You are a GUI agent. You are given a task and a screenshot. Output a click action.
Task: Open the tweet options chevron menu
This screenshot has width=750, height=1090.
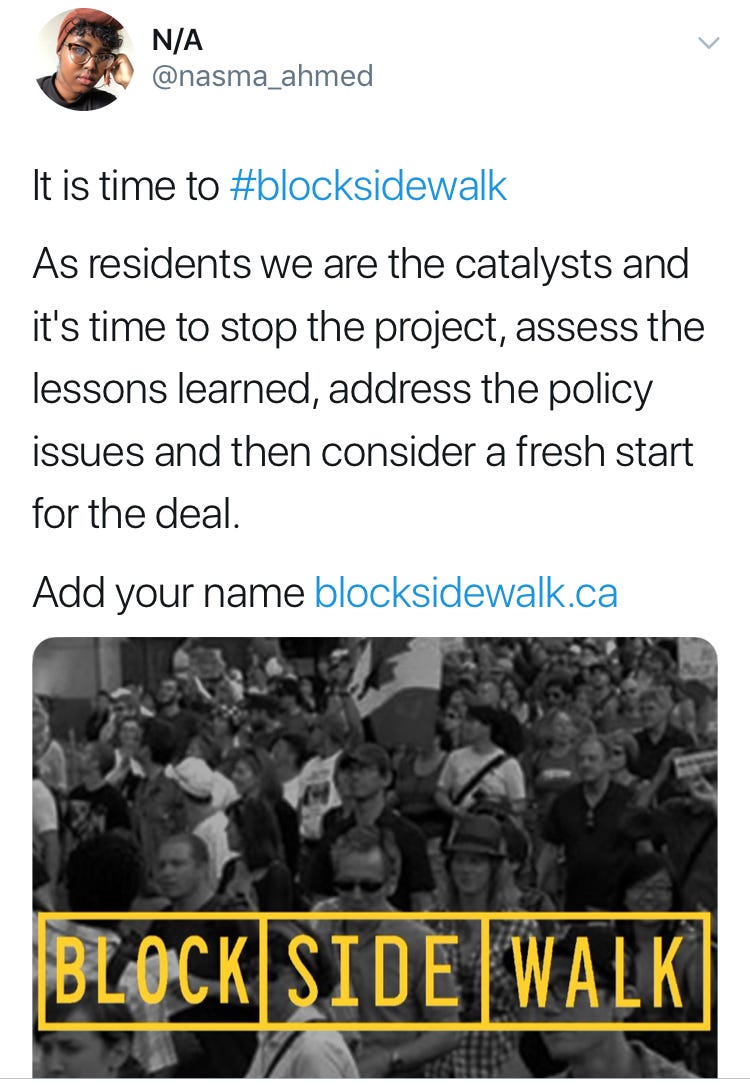(x=708, y=43)
